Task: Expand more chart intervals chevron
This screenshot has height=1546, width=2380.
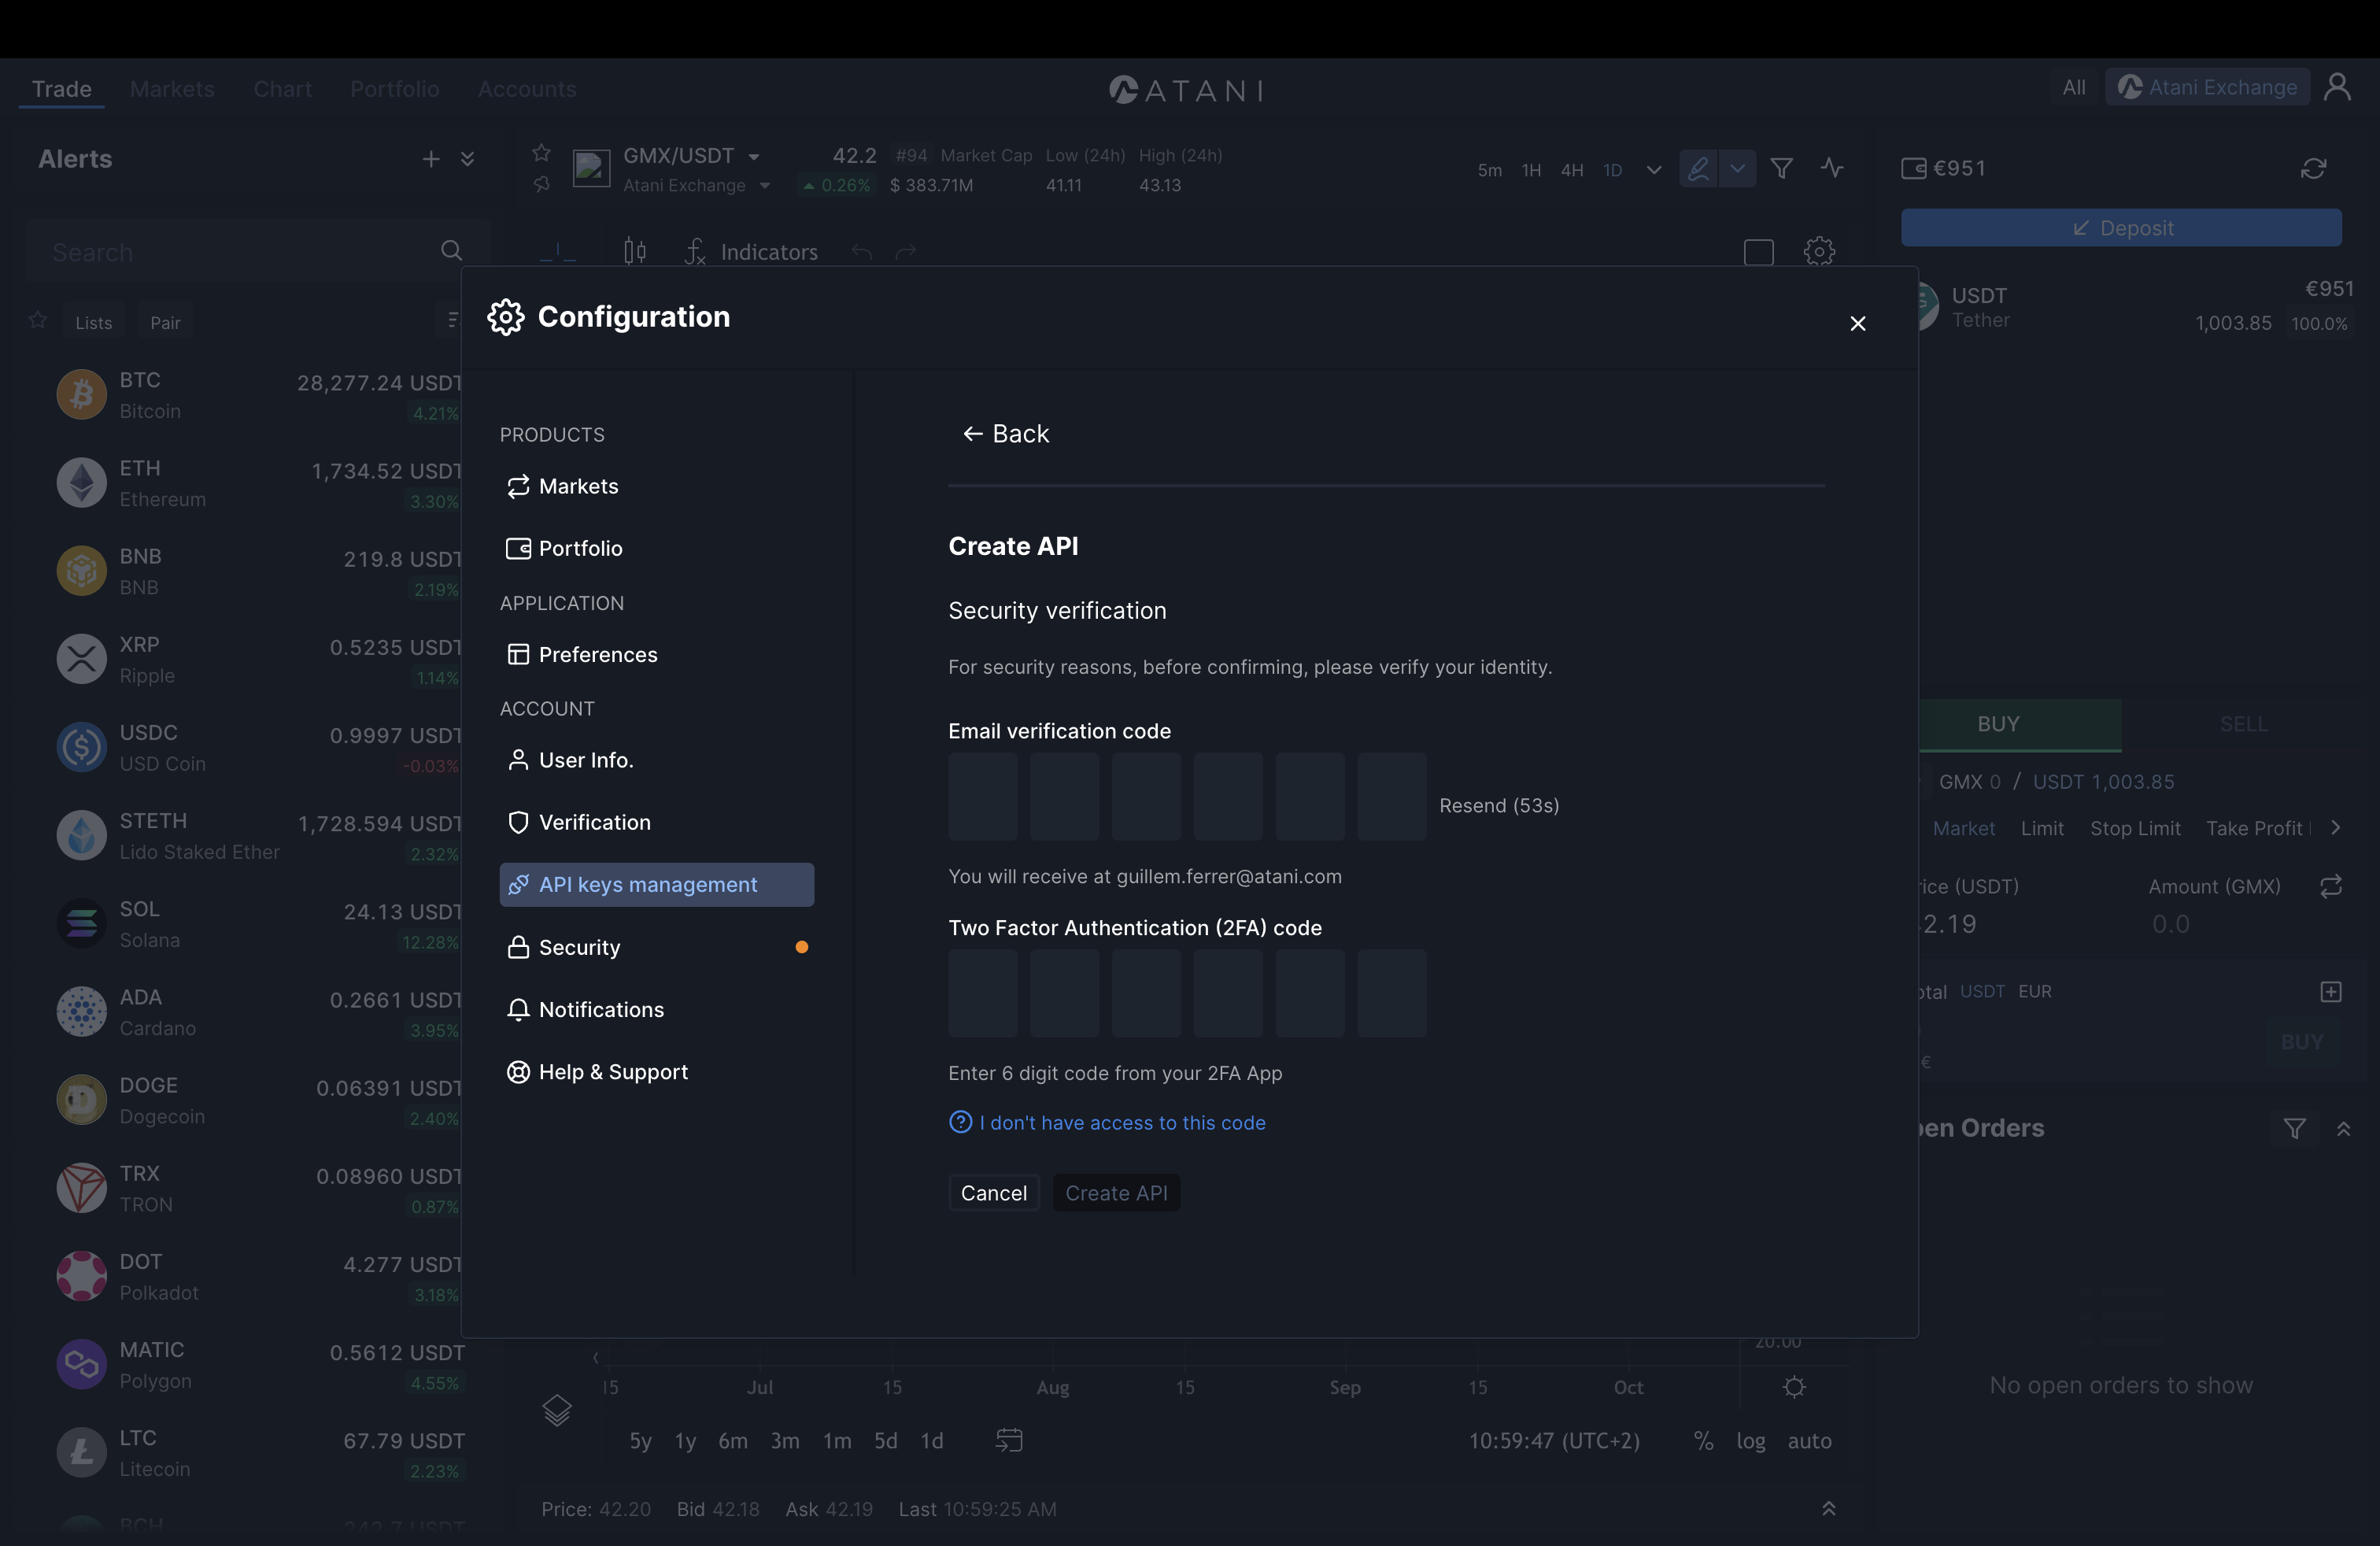Action: tap(1654, 170)
